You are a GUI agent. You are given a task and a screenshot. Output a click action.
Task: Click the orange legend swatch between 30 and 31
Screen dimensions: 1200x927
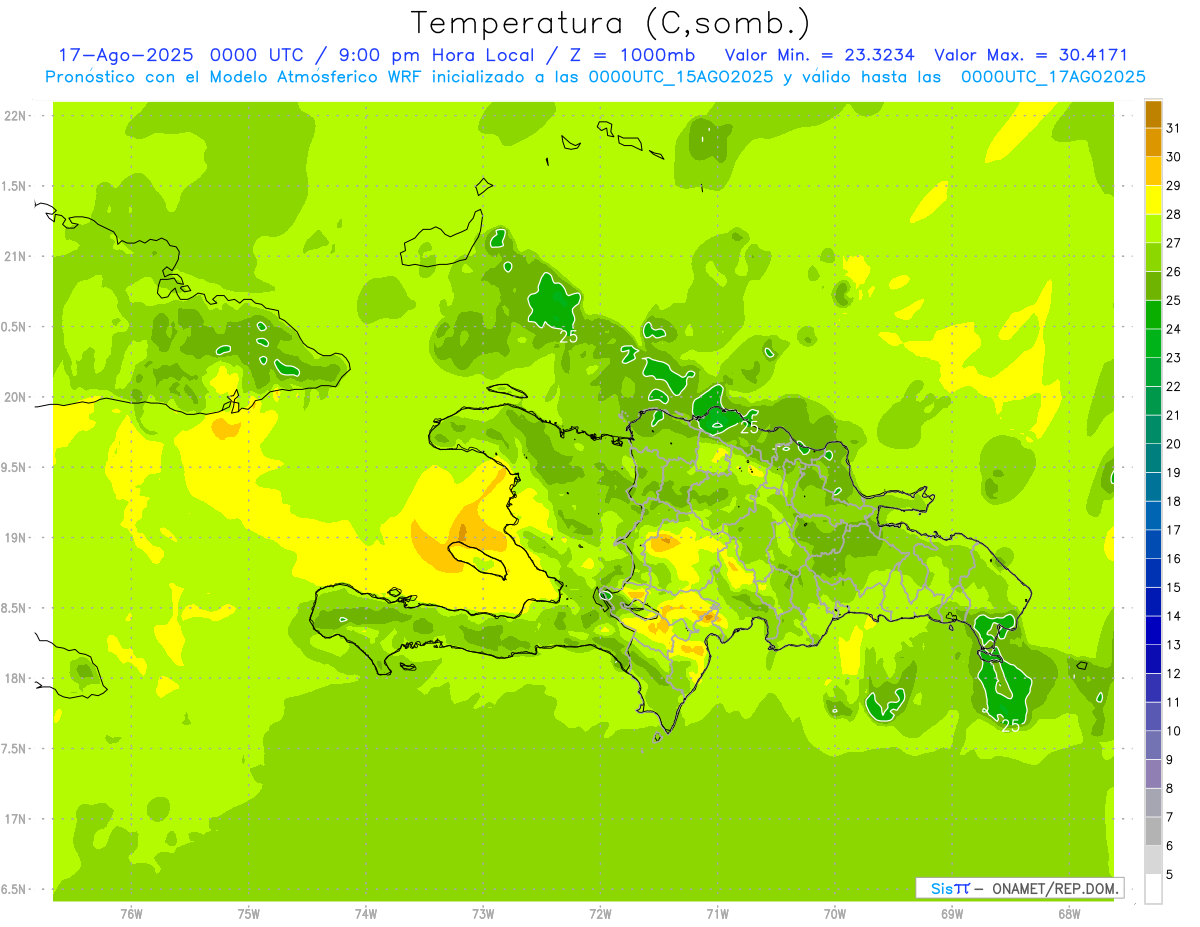point(1153,142)
